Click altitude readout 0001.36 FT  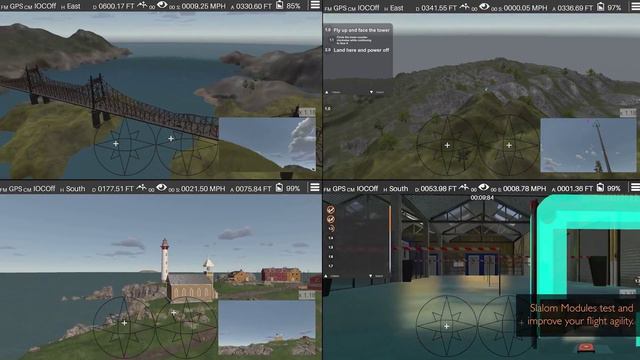(x=574, y=189)
